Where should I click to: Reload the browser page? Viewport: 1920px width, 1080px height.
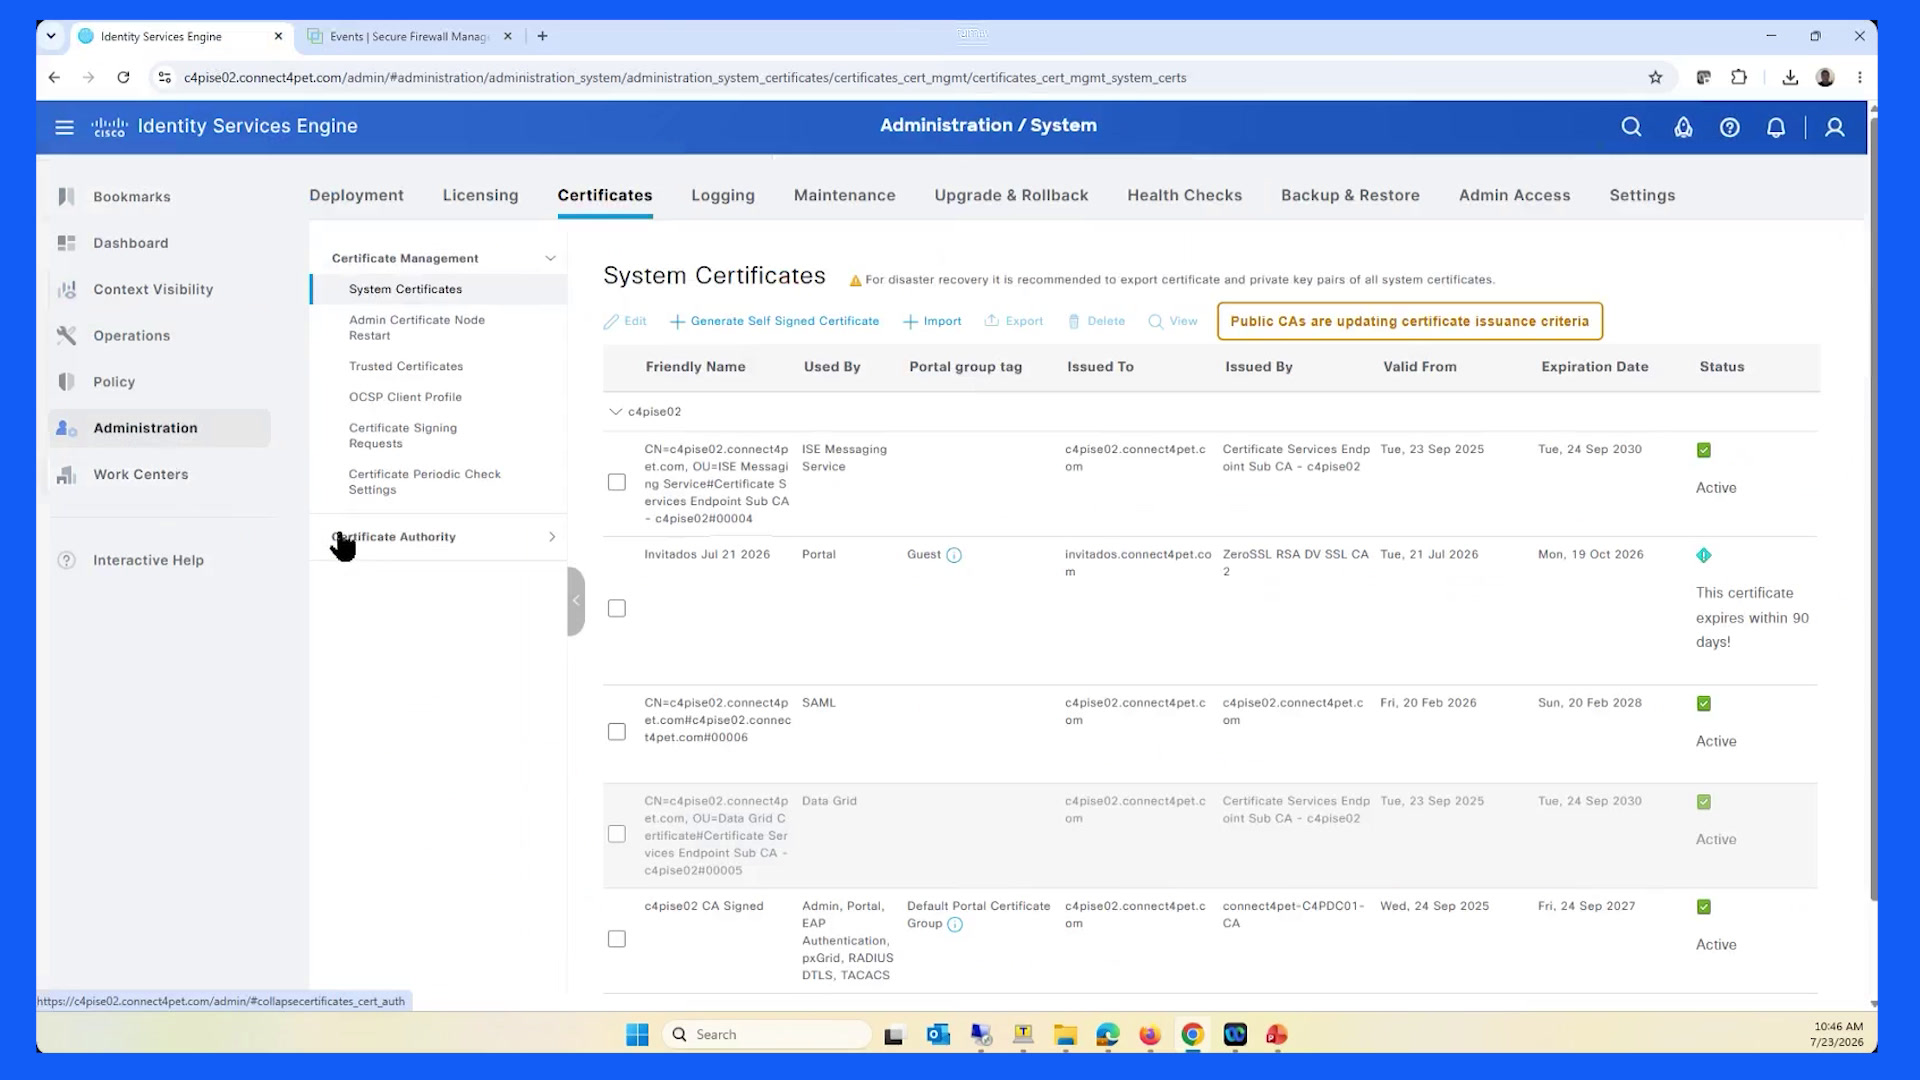[x=123, y=77]
